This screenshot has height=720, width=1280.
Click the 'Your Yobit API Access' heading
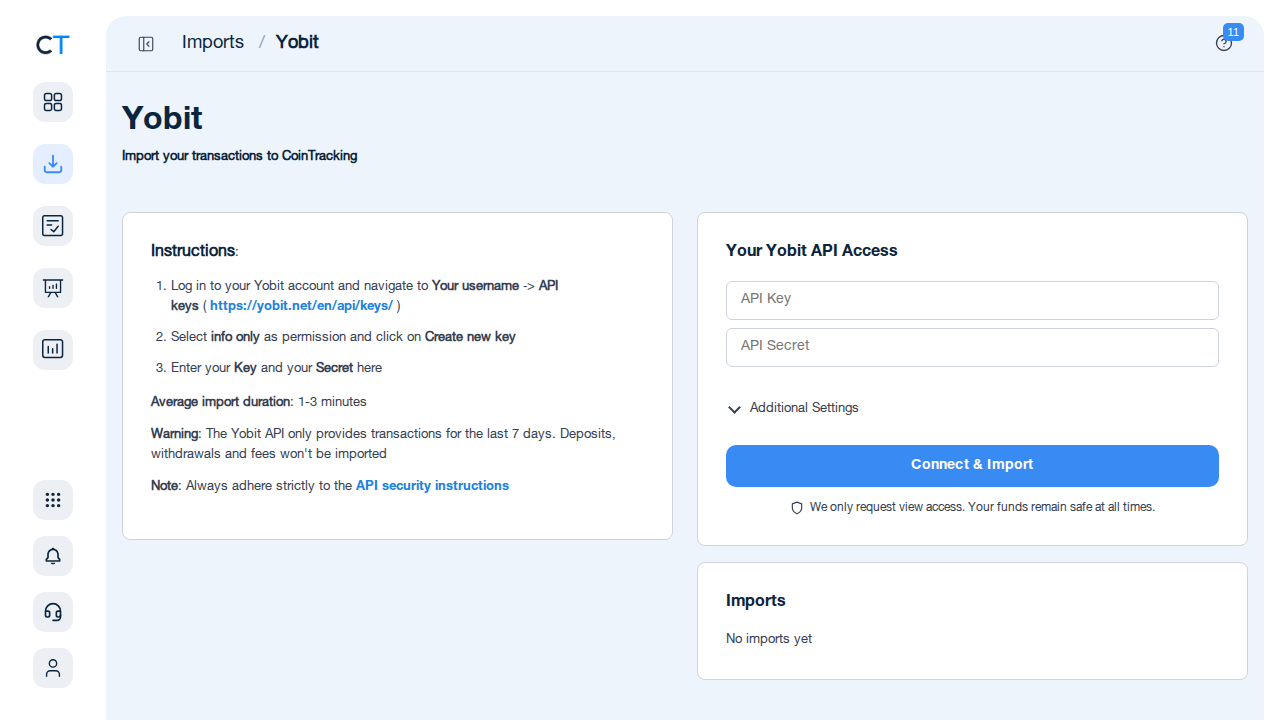[812, 250]
